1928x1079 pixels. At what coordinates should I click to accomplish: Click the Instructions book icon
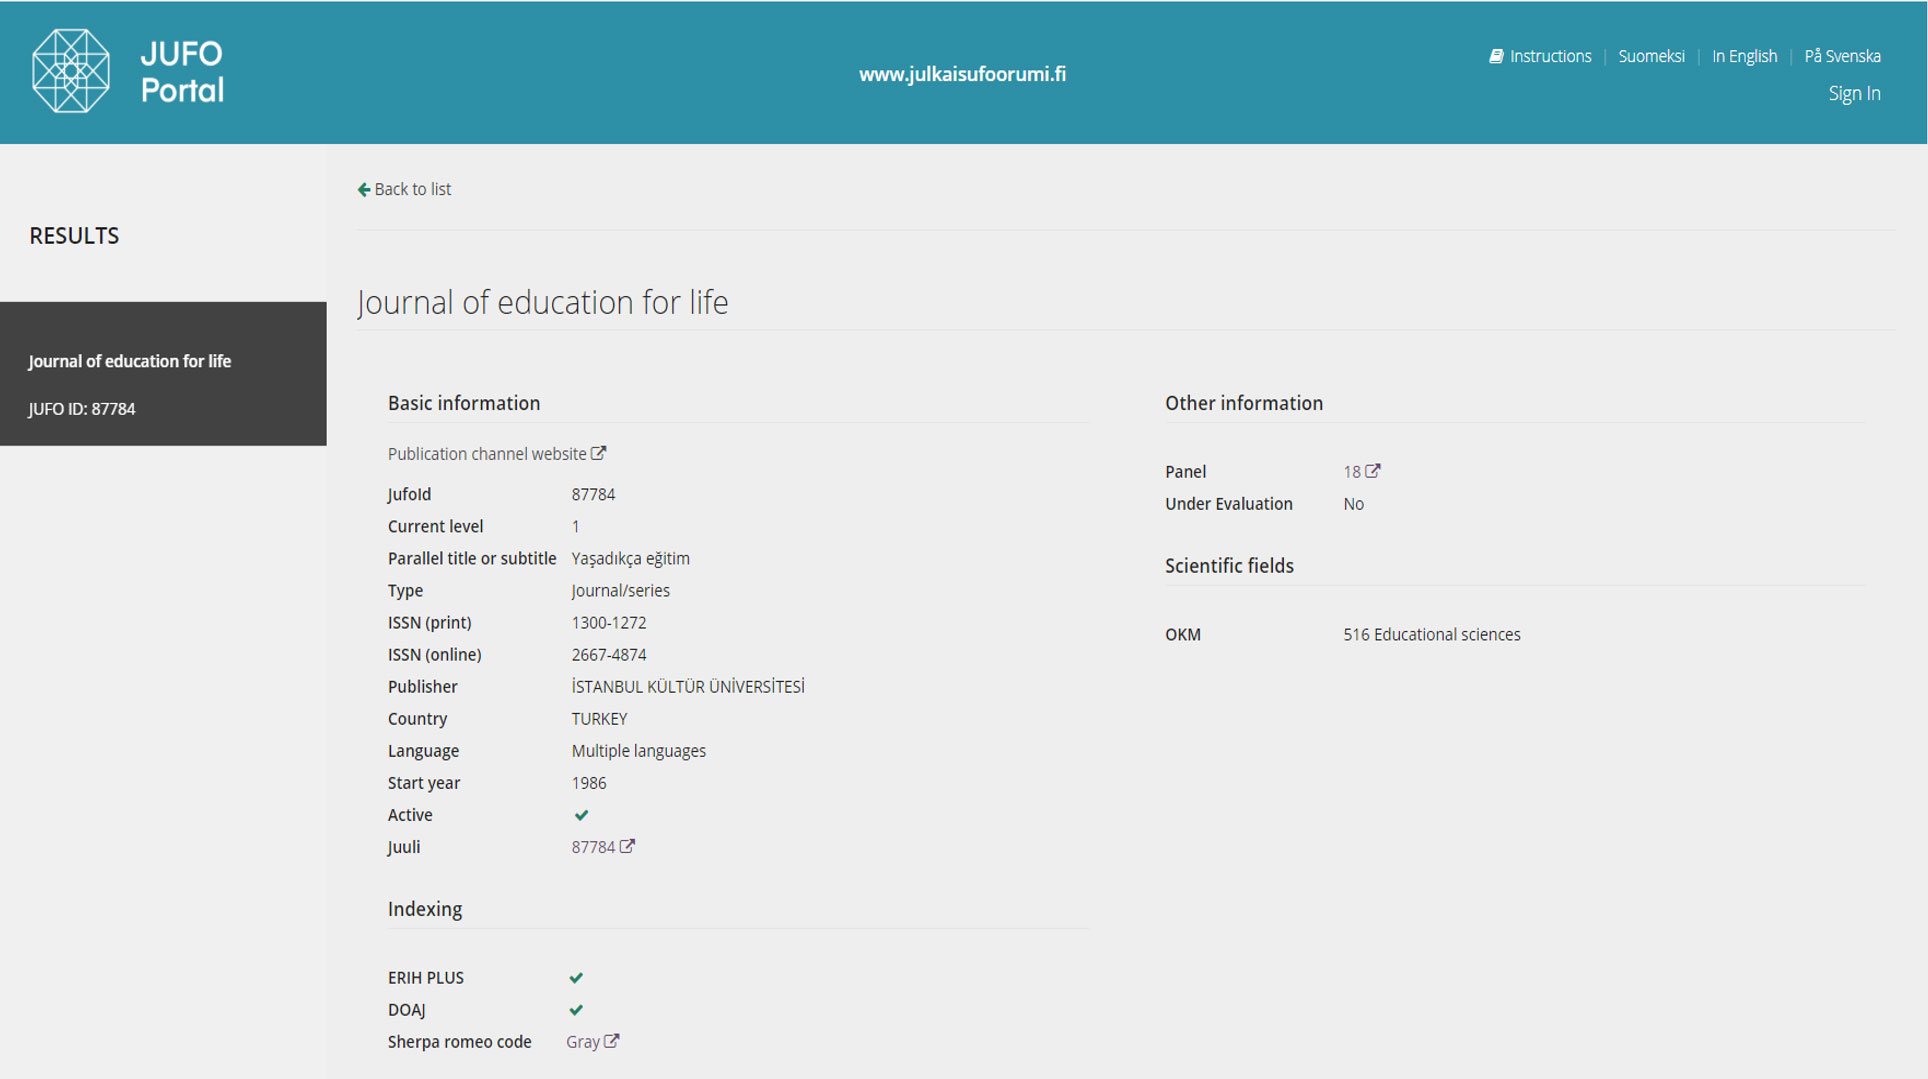pos(1496,56)
